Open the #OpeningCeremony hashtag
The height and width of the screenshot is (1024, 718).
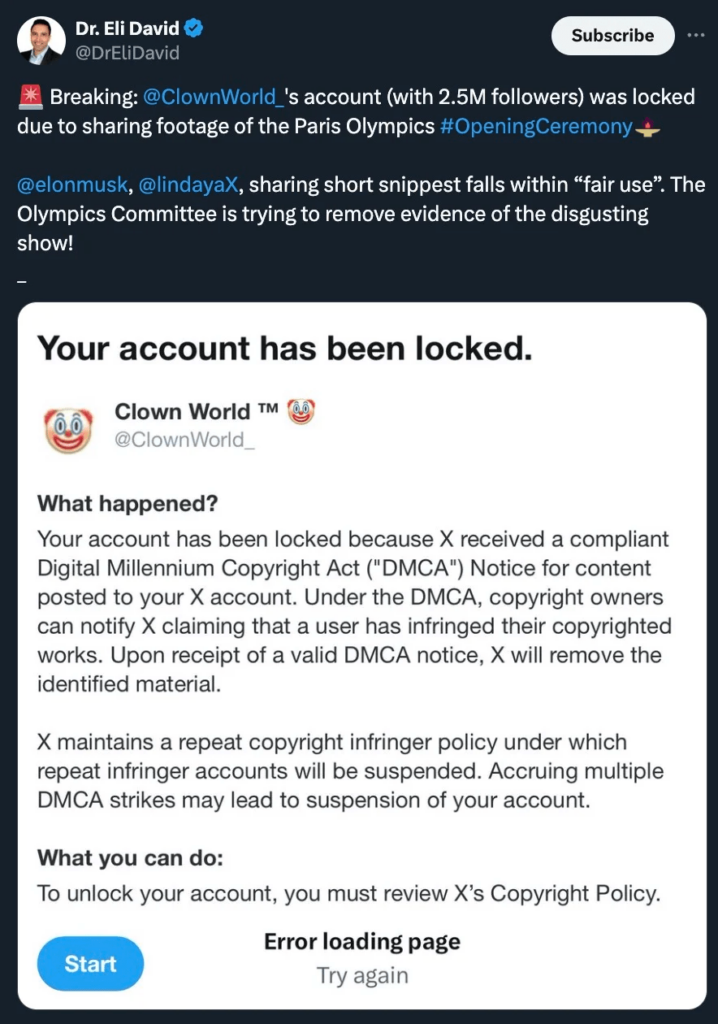tap(536, 126)
